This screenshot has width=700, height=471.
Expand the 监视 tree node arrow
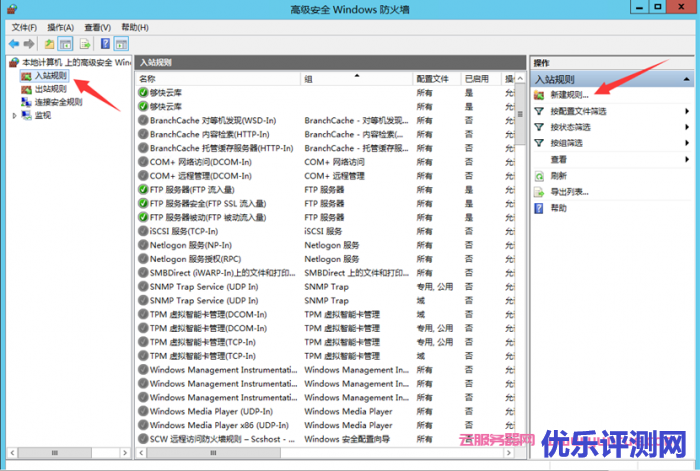(x=14, y=116)
